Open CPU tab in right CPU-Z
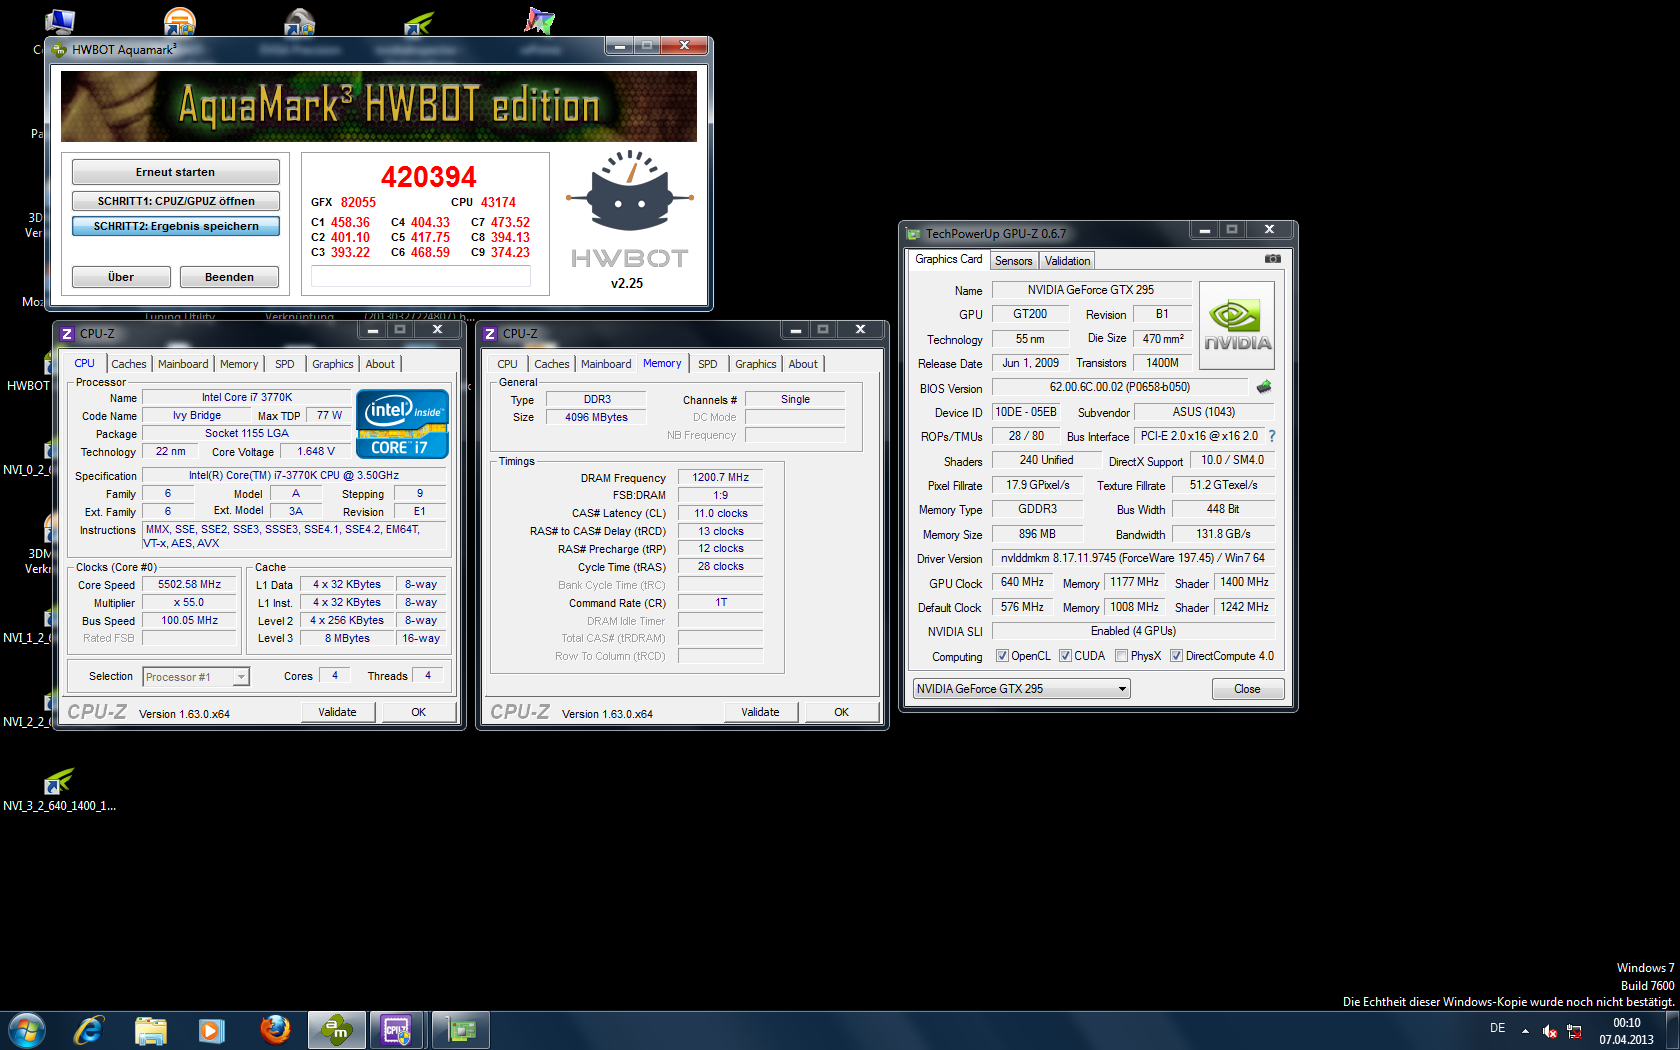Viewport: 1680px width, 1050px height. click(x=507, y=364)
